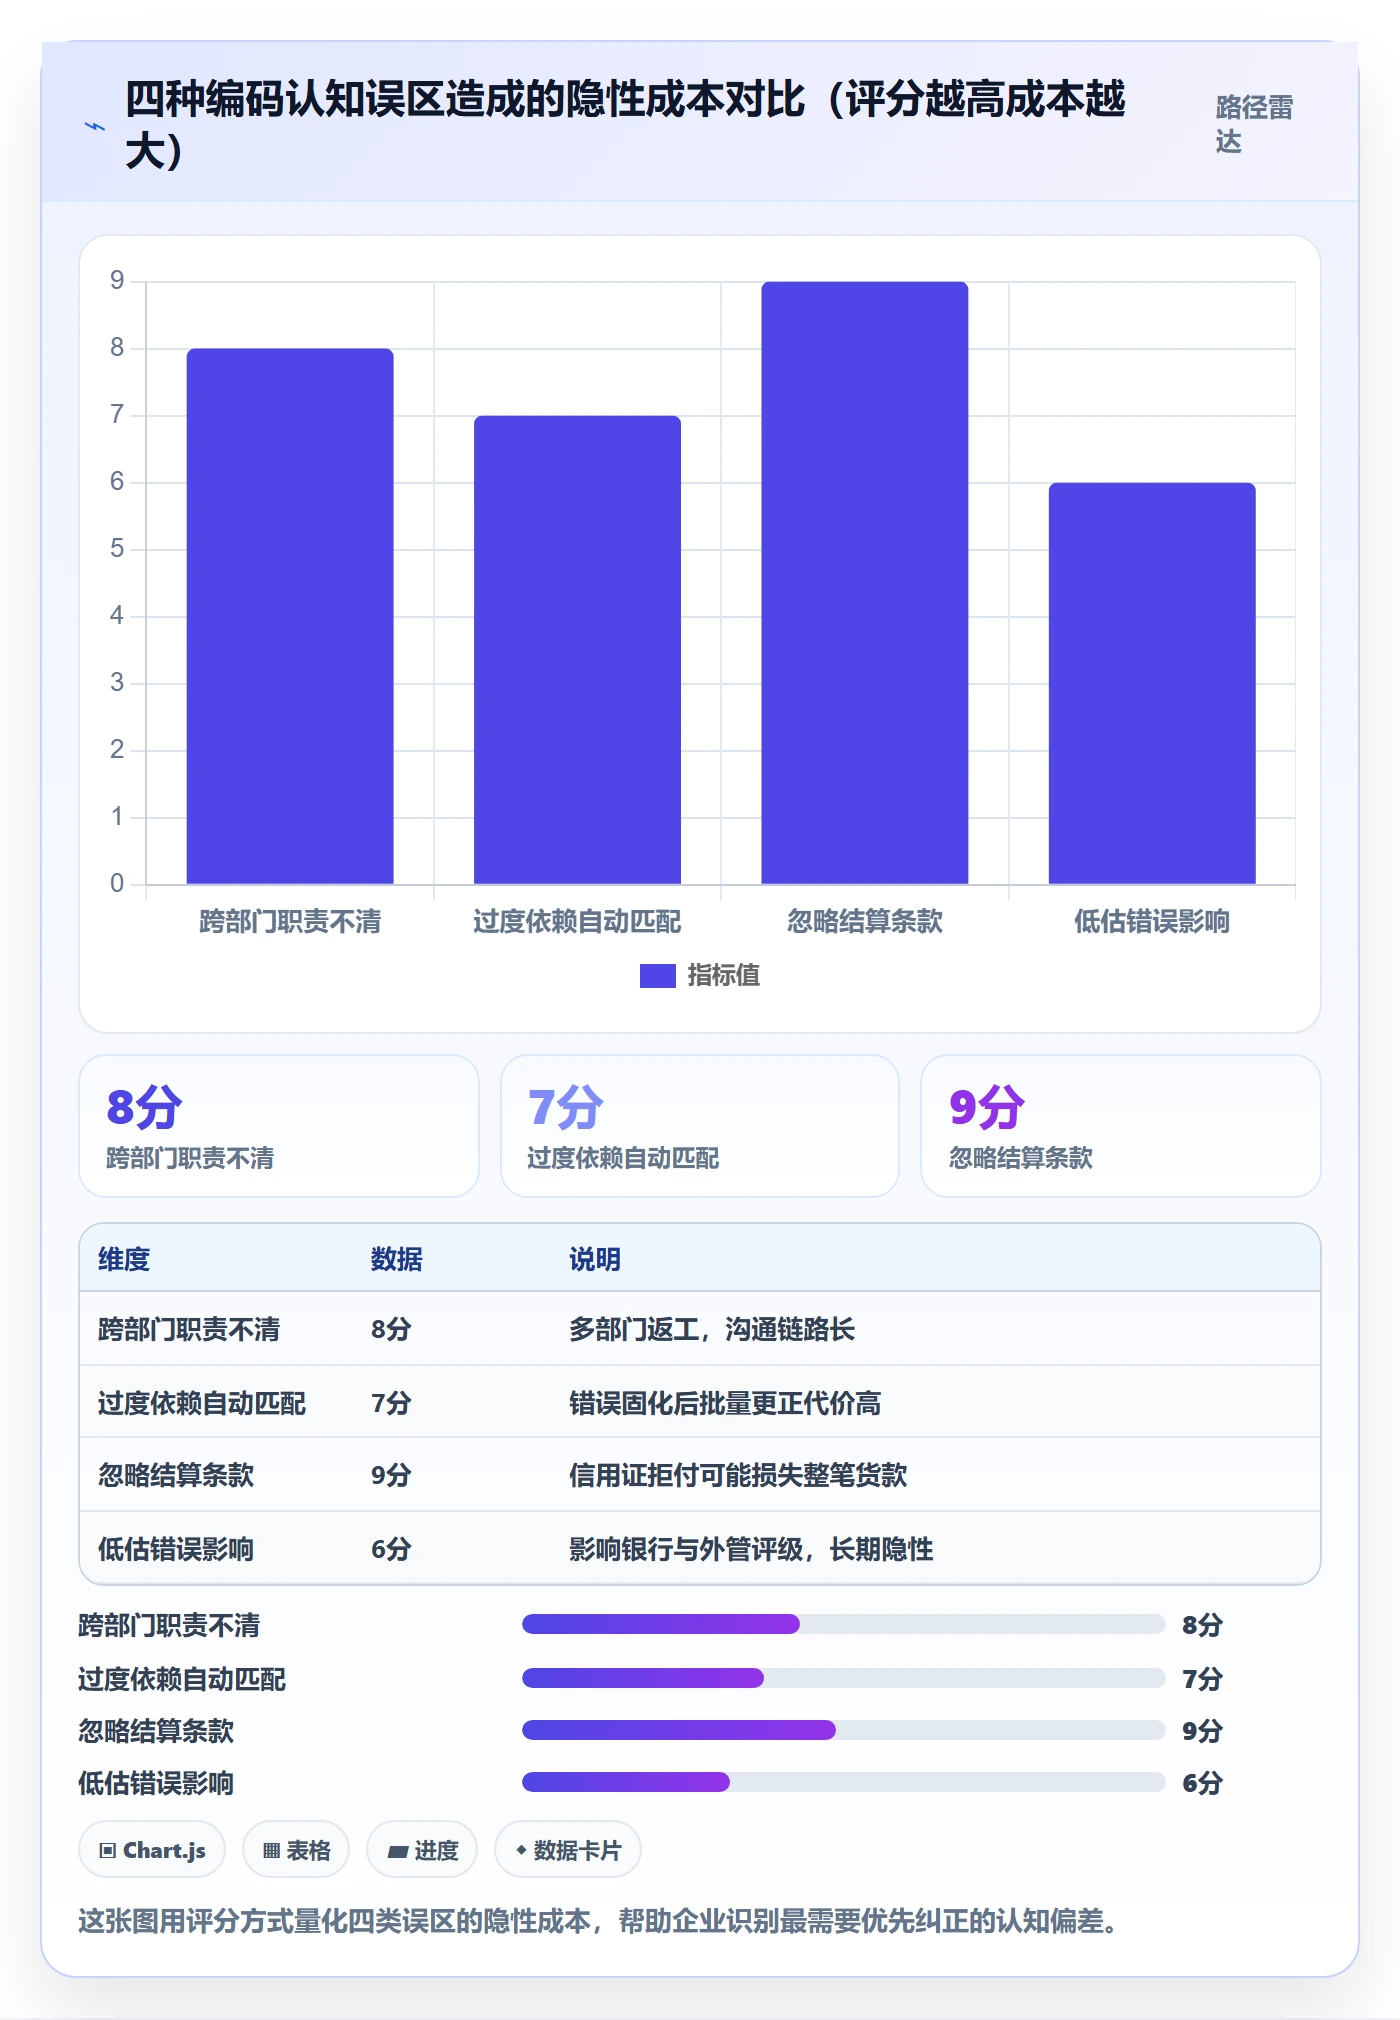This screenshot has width=1400, height=2020.
Task: Click the 维度 column header
Action: 124,1259
